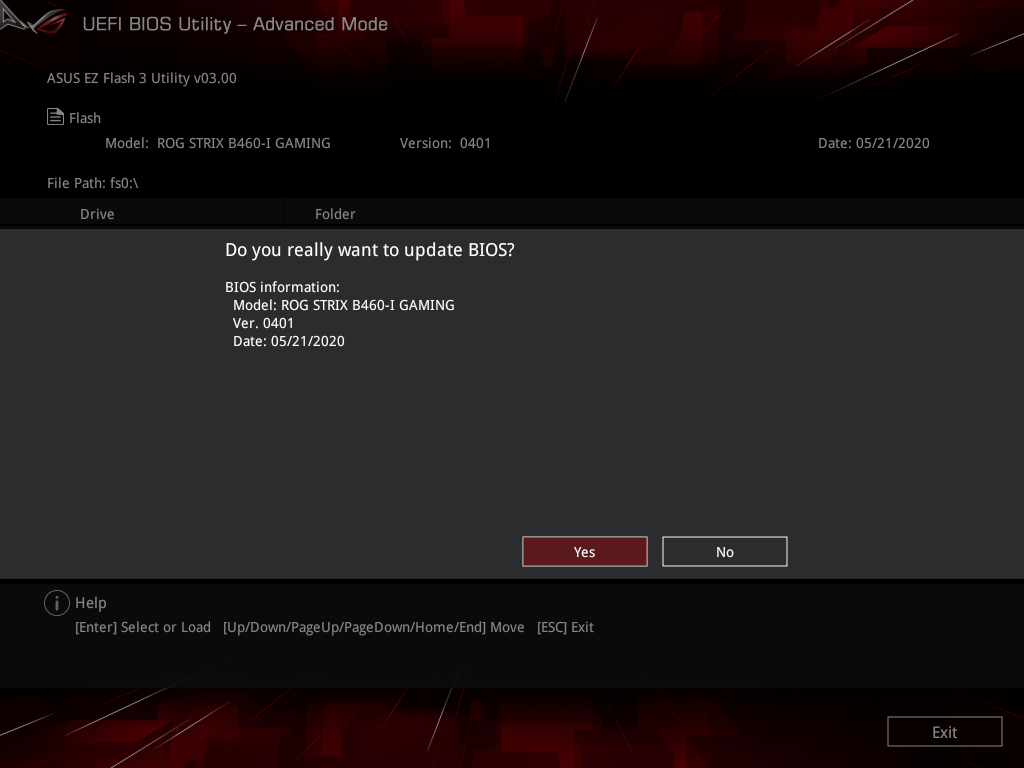Click header Model ROG STRIX B460-I GAMING
Screen dimensions: 1024x768
coord(217,143)
